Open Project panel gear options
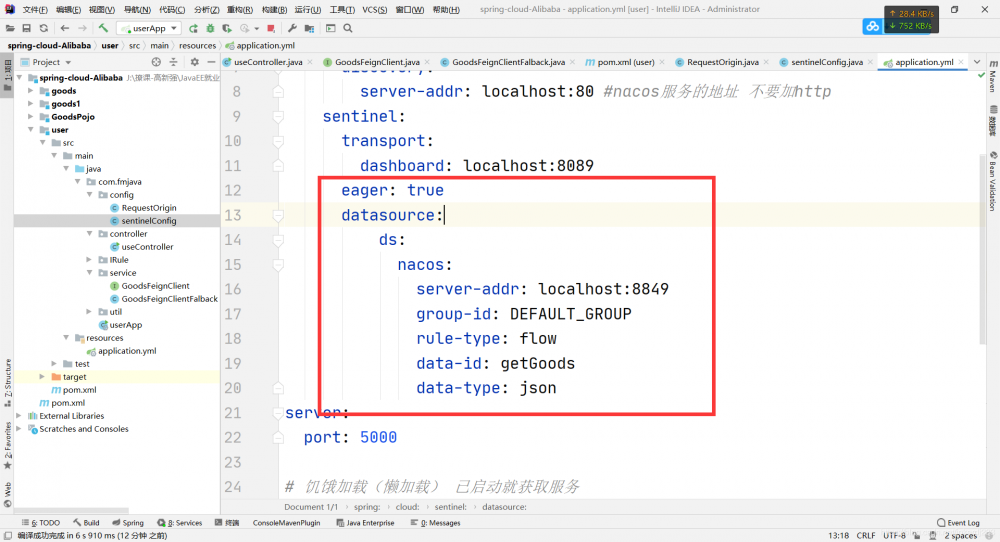 click(x=195, y=62)
